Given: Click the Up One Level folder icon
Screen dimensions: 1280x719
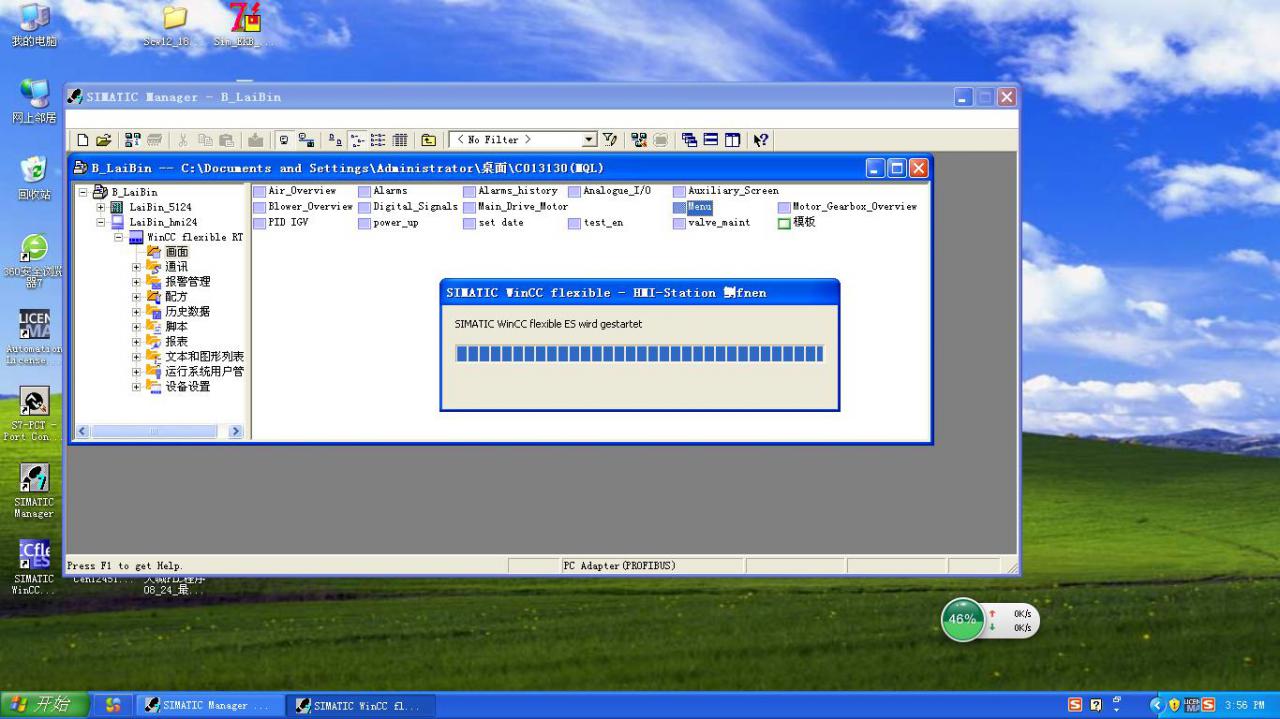Looking at the screenshot, I should tap(428, 140).
